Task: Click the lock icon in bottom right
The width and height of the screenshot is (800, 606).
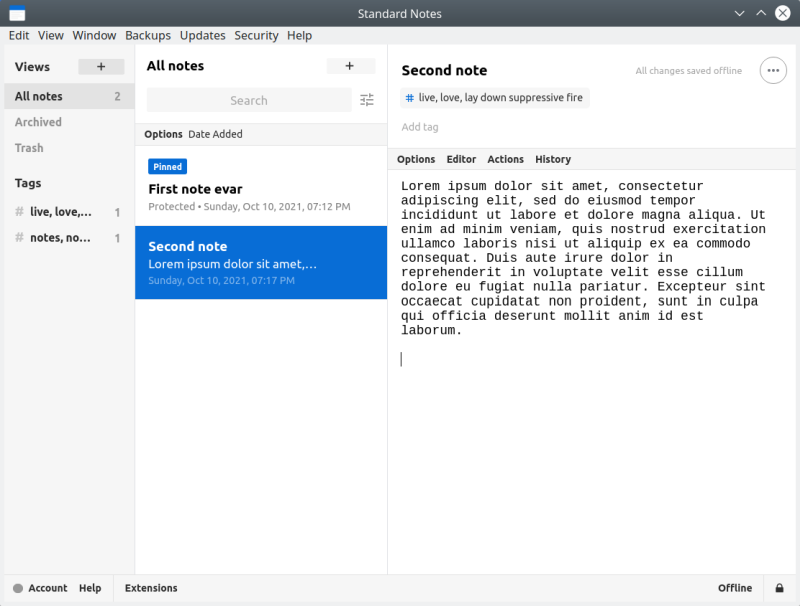Action: tap(779, 588)
